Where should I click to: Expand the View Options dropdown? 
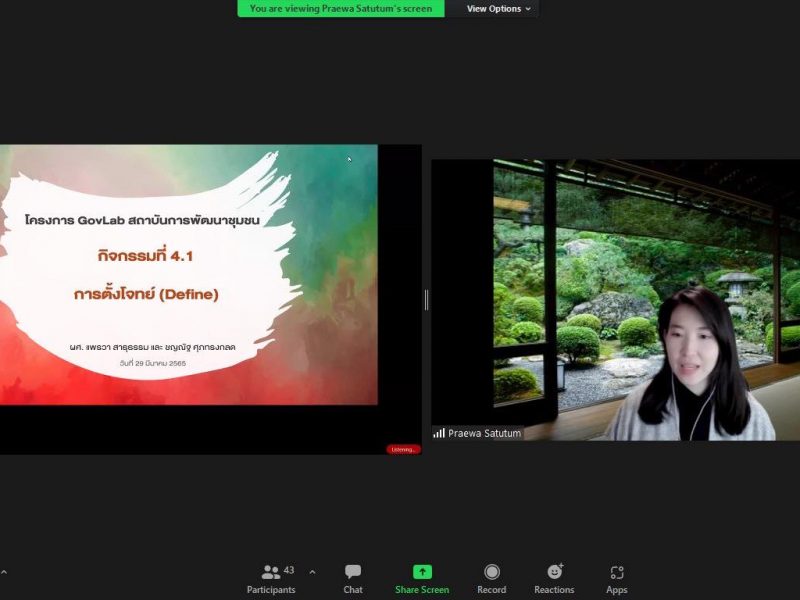pyautogui.click(x=500, y=9)
